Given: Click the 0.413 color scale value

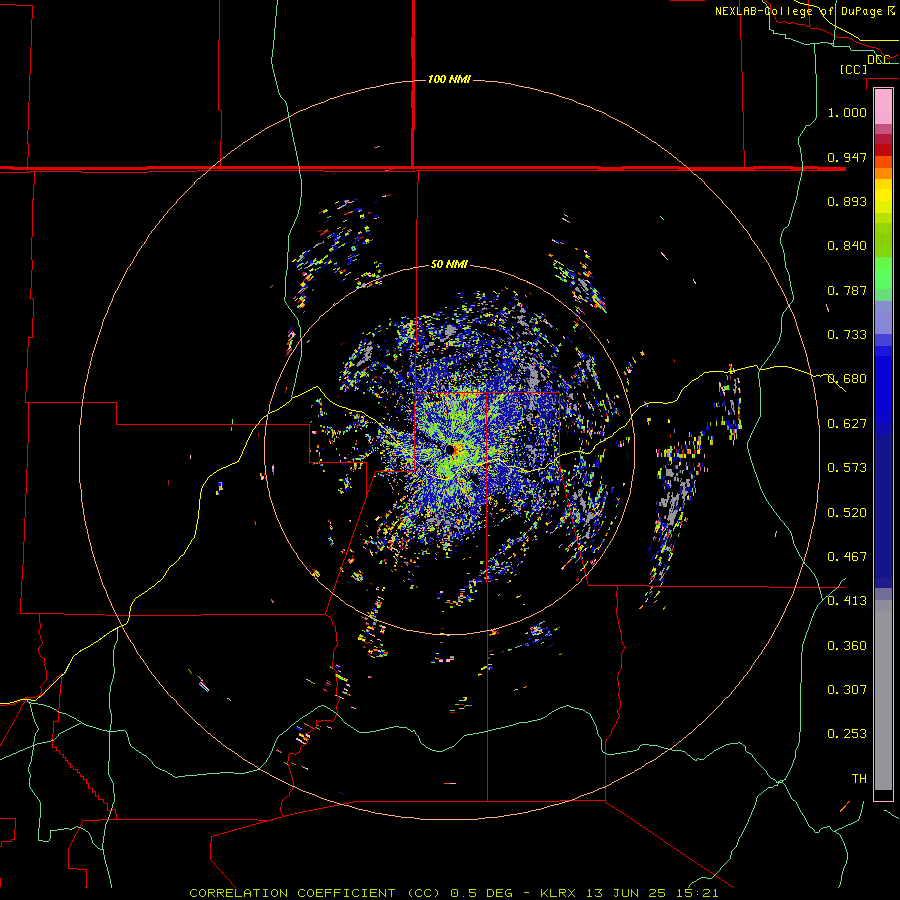Looking at the screenshot, I should pyautogui.click(x=847, y=601).
